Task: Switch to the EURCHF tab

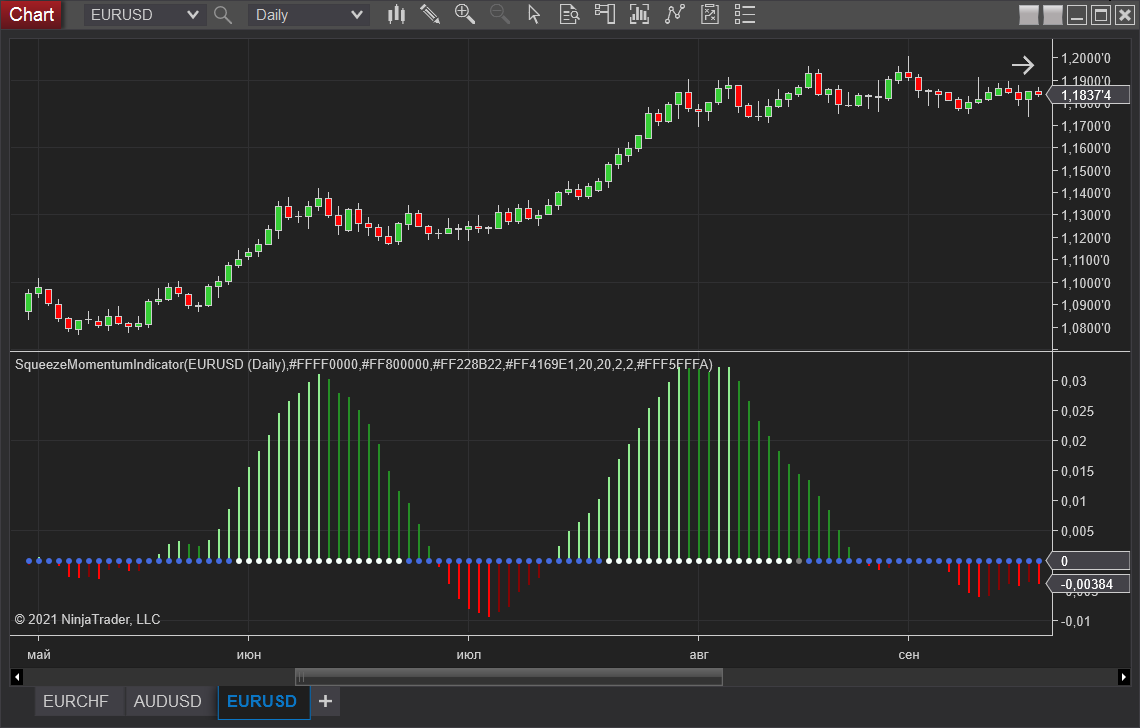Action: 75,702
